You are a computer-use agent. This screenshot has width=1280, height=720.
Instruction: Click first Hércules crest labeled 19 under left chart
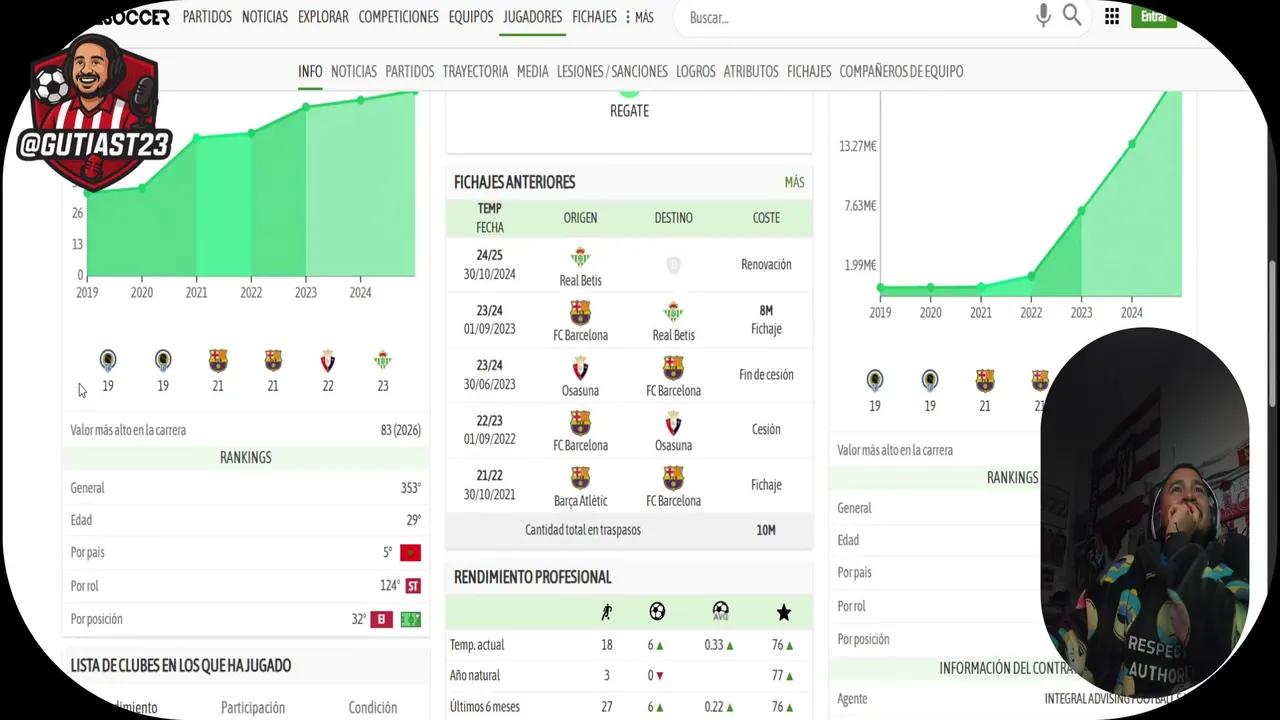pos(108,361)
